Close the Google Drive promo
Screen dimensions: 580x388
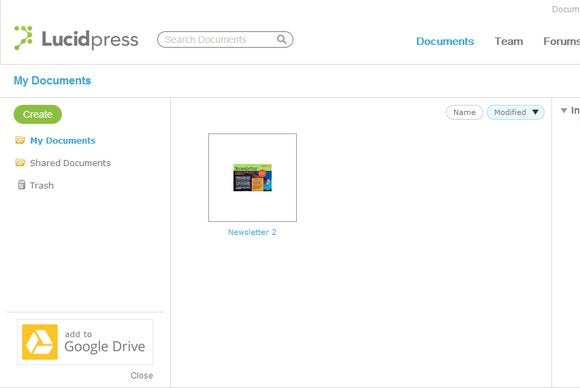click(142, 375)
